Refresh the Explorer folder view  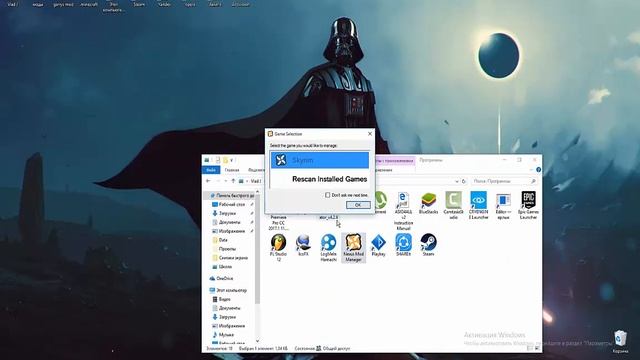[464, 181]
